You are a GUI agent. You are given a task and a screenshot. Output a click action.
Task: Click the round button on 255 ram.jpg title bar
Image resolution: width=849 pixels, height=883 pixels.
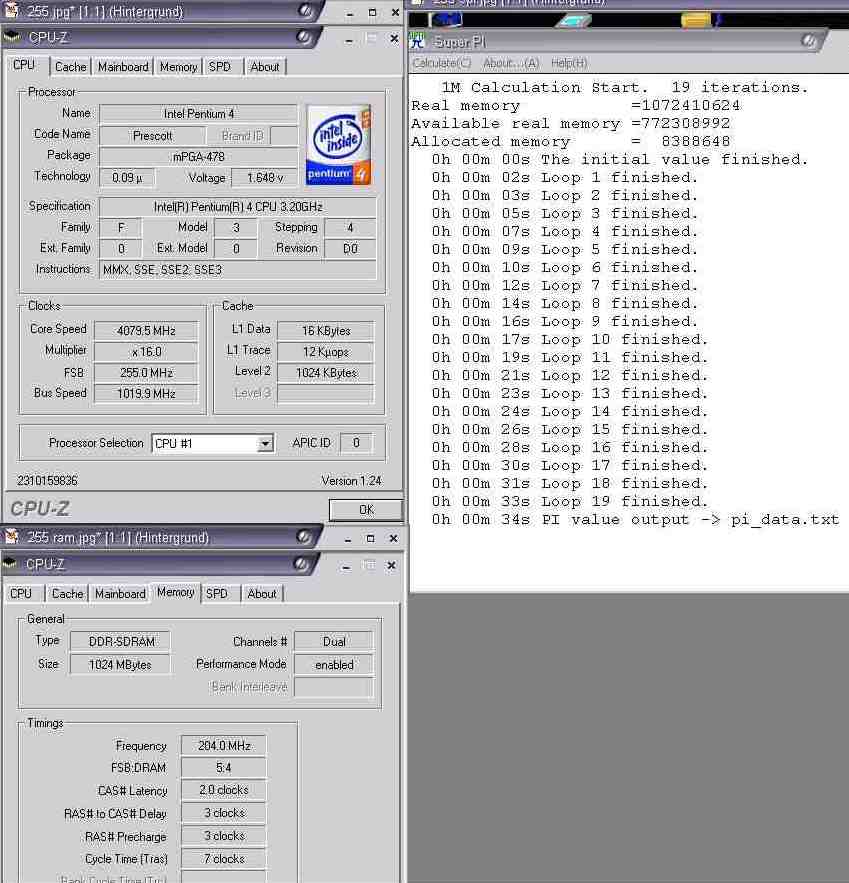pos(303,537)
